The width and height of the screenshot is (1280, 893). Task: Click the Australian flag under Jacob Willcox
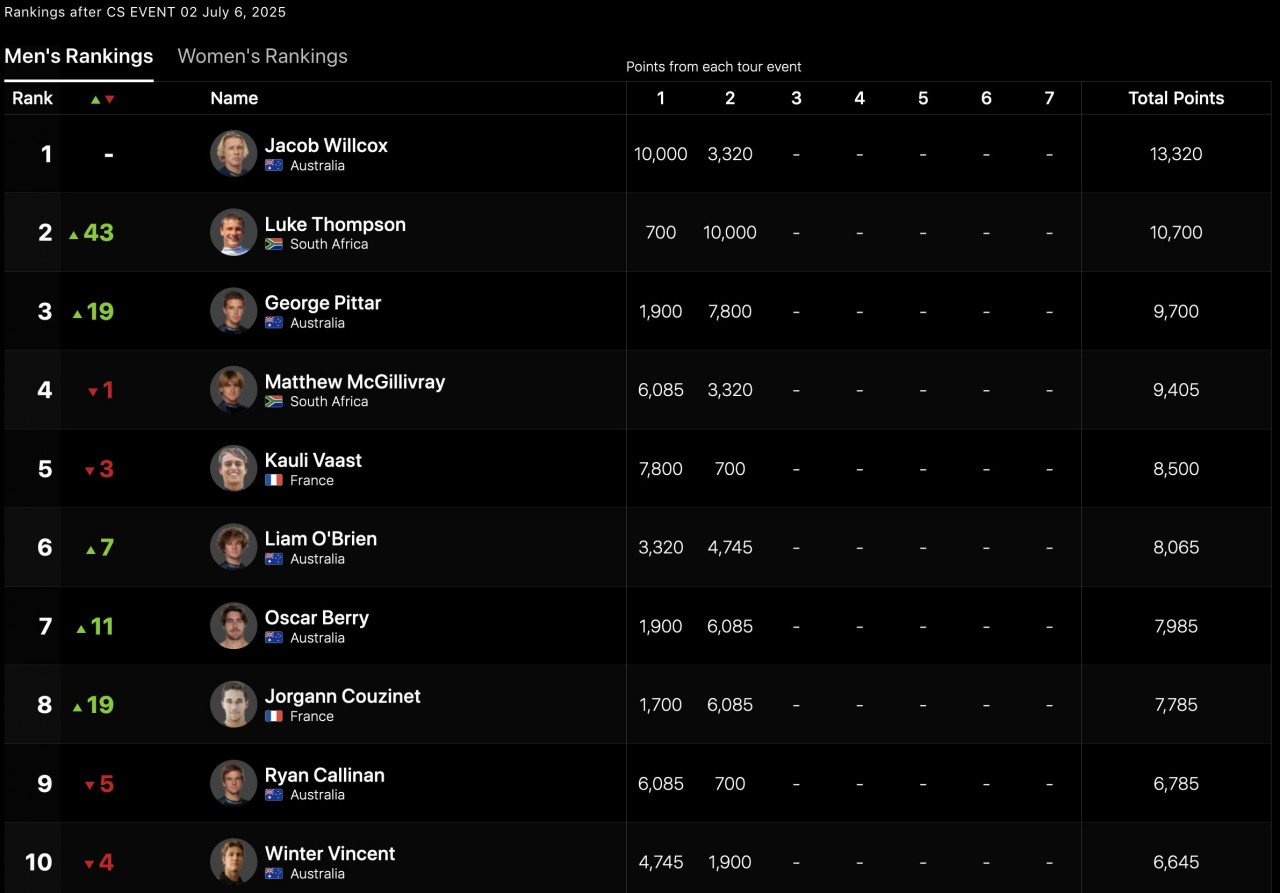point(274,166)
